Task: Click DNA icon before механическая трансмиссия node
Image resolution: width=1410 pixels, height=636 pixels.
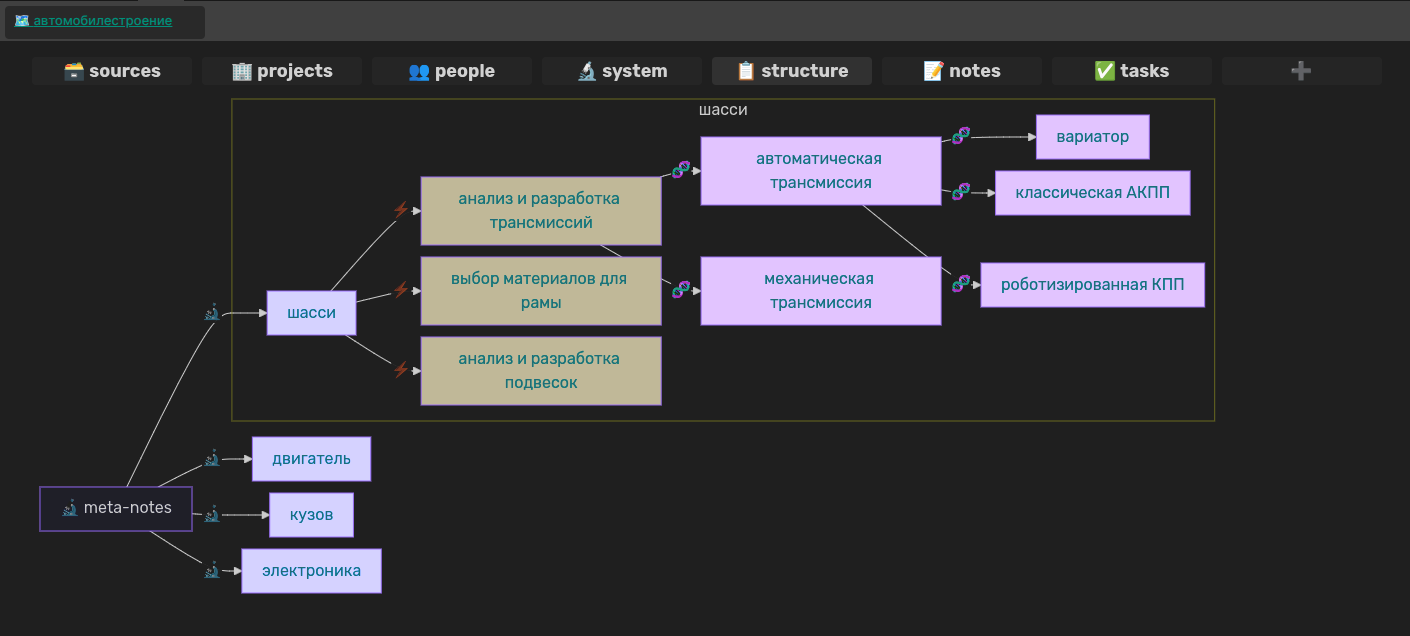Action: coord(681,290)
